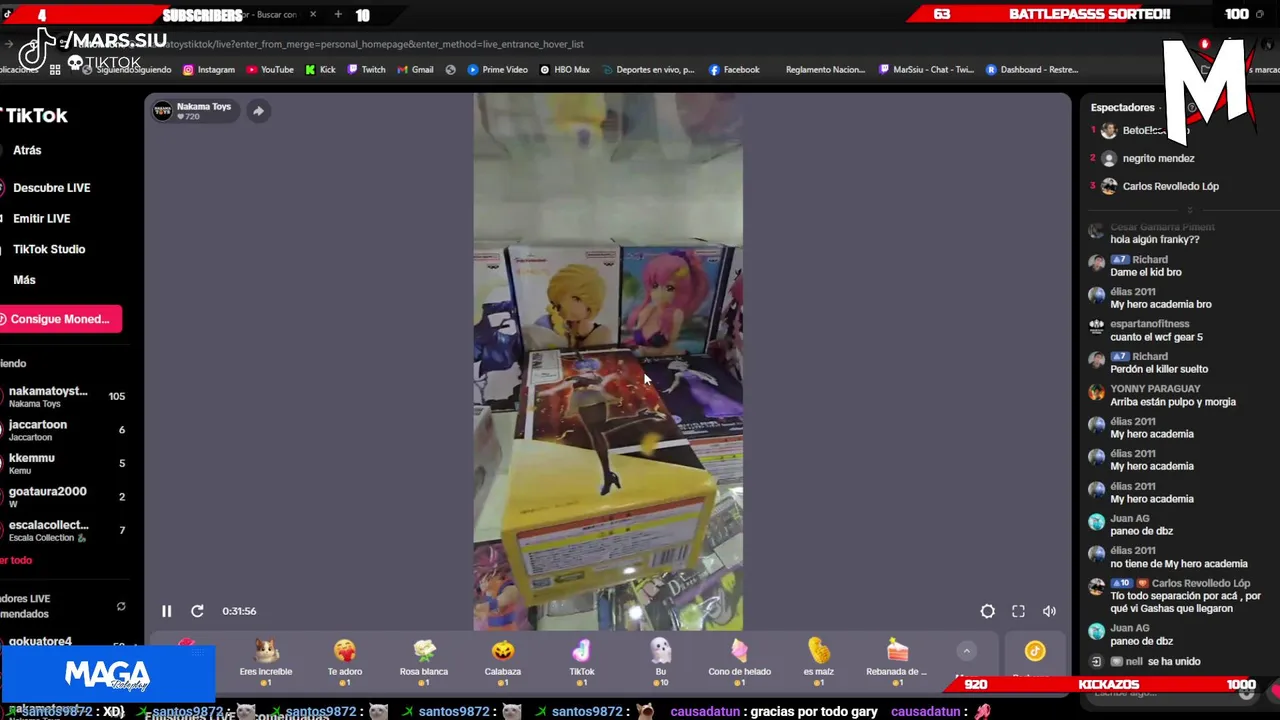The image size is (1280, 720).
Task: Open the Deportes en vivo bookmark
Action: point(646,70)
